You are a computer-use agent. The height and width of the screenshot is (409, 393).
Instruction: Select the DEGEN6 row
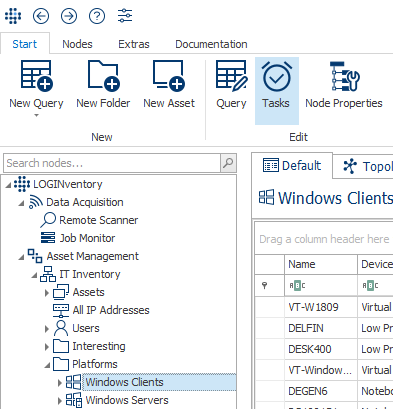(x=324, y=391)
